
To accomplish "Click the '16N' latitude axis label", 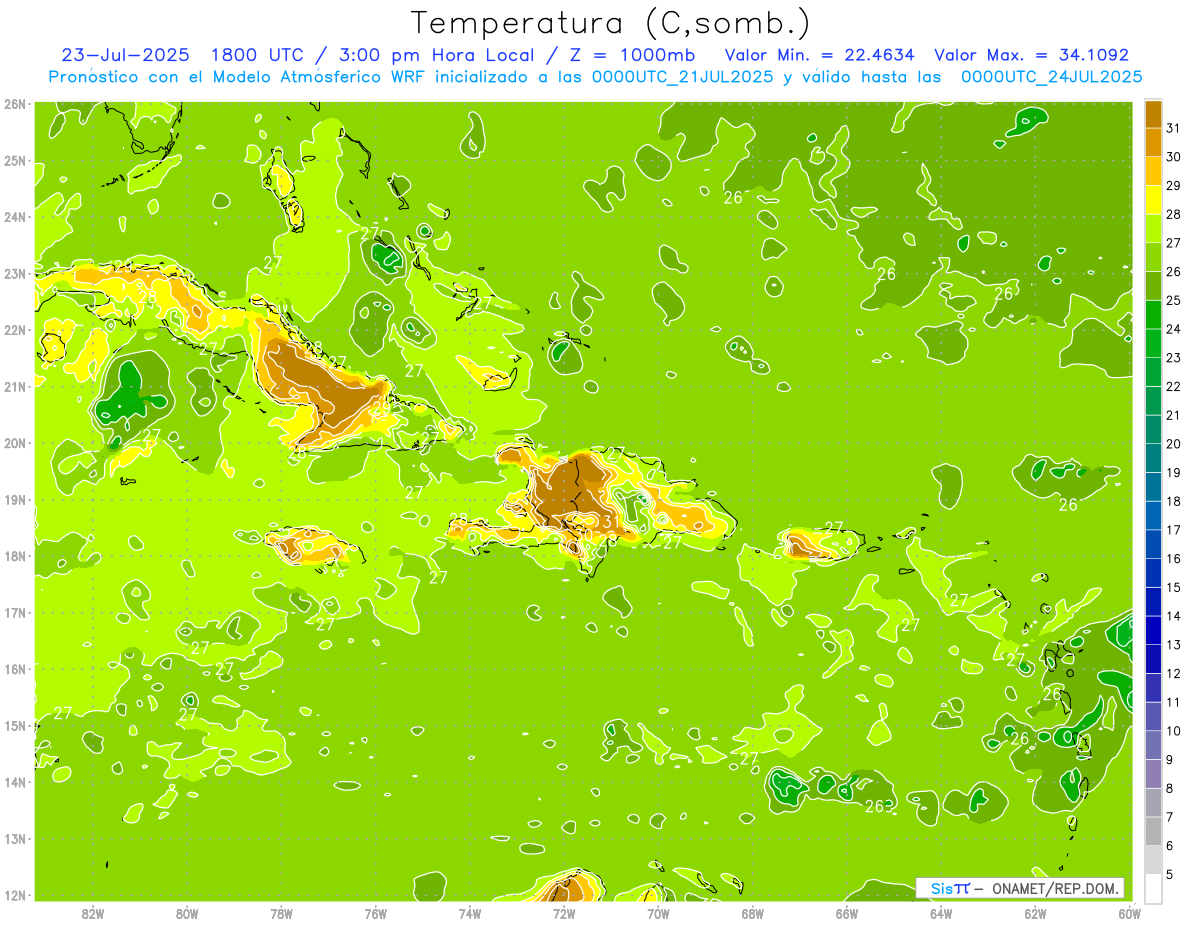I will [15, 669].
